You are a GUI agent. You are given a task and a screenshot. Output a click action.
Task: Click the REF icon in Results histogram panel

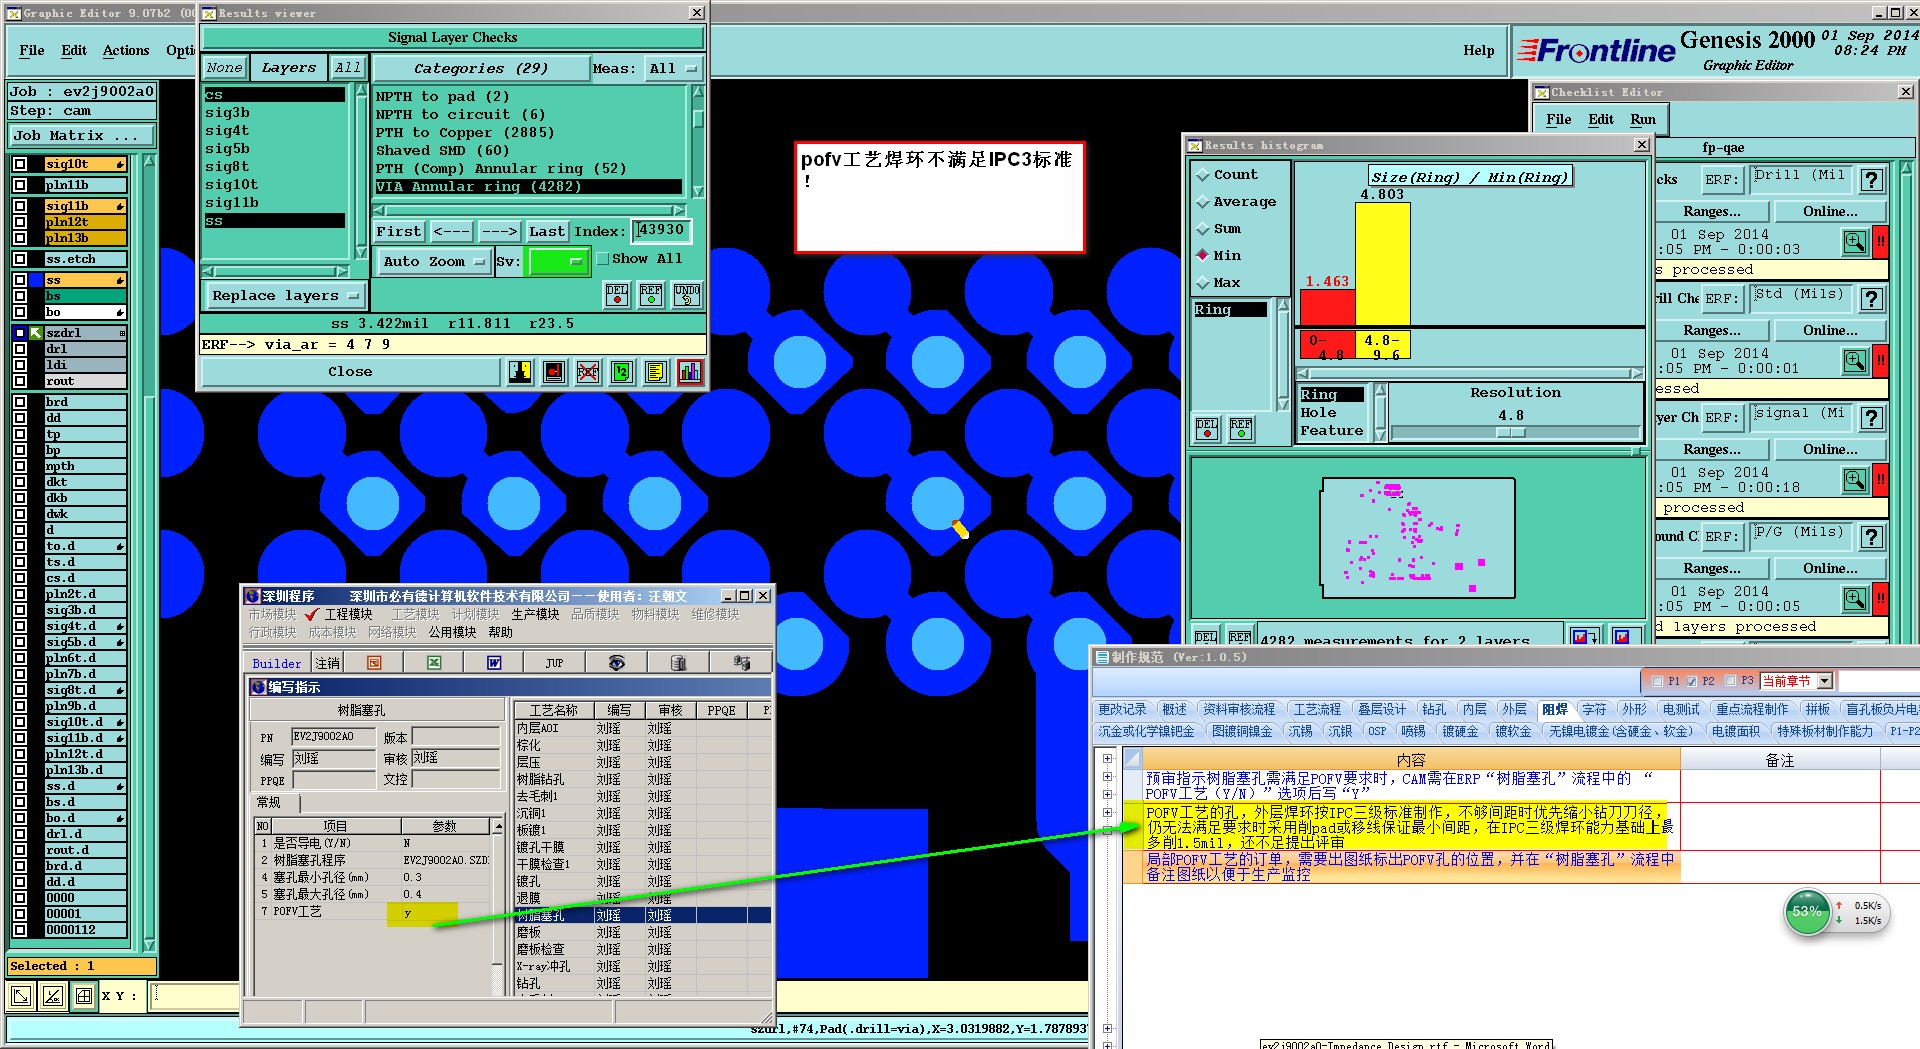click(1241, 429)
